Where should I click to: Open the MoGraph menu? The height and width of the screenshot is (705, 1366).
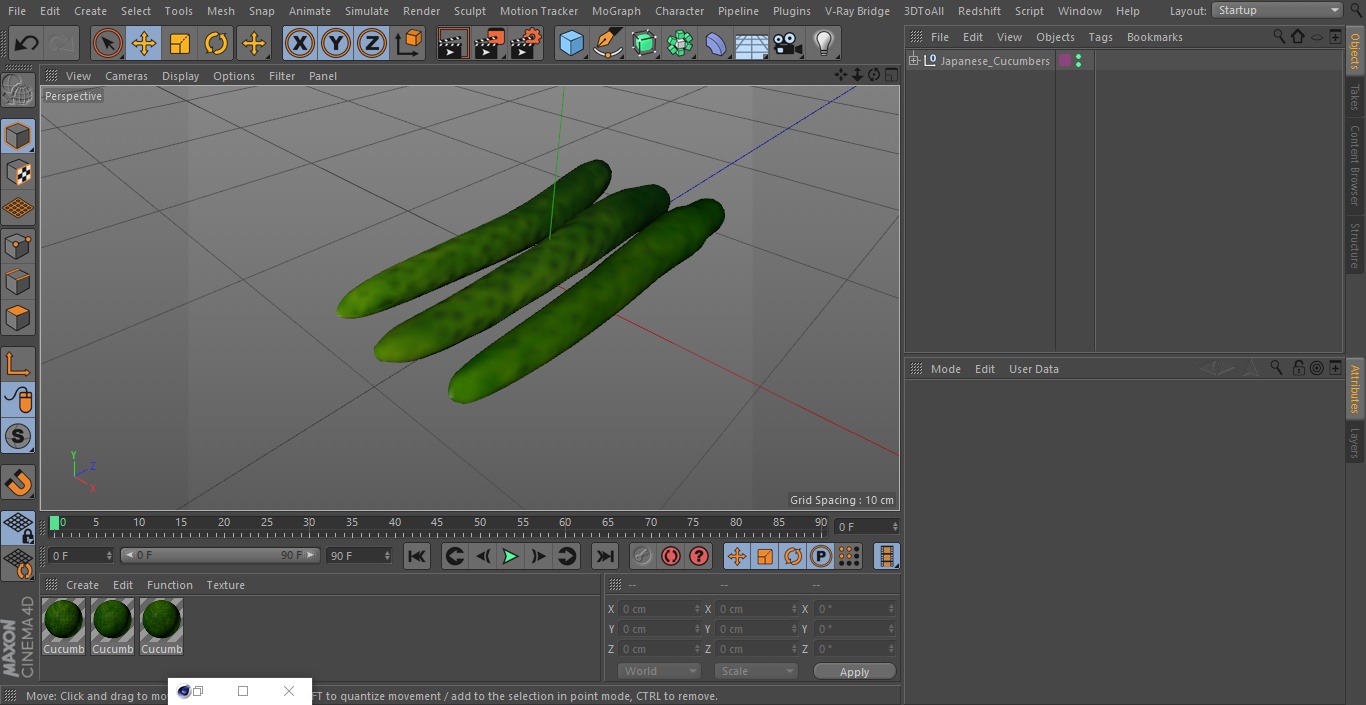[616, 11]
